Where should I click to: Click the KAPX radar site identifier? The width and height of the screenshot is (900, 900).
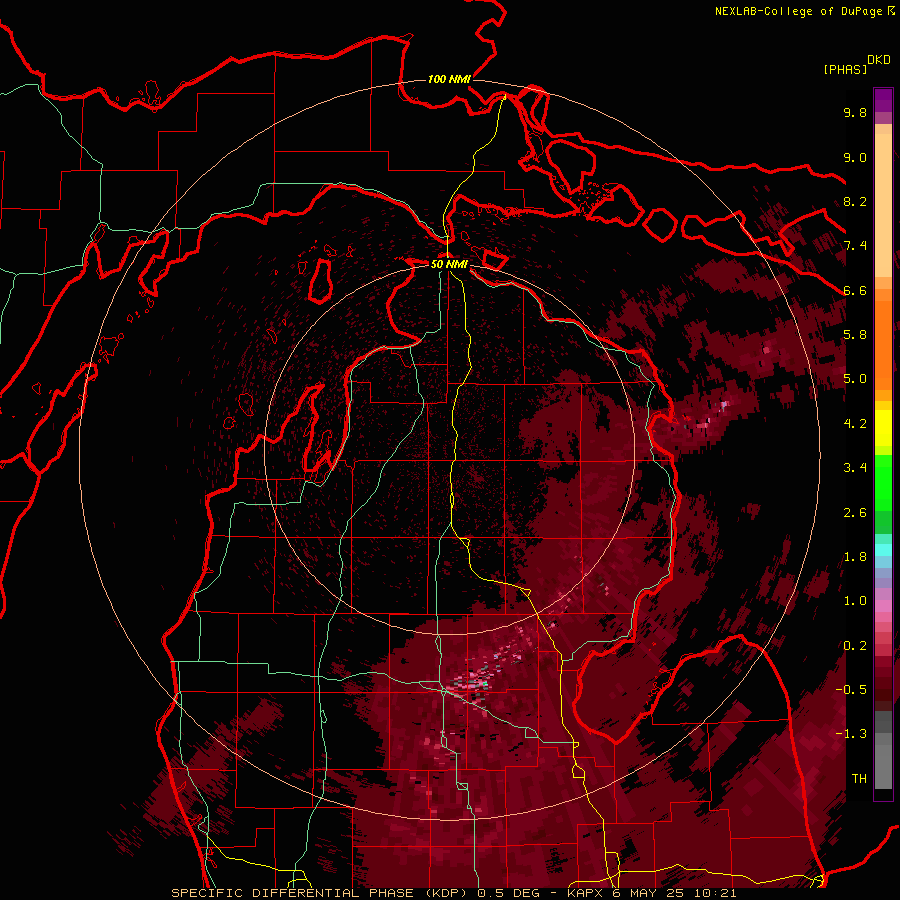click(586, 893)
